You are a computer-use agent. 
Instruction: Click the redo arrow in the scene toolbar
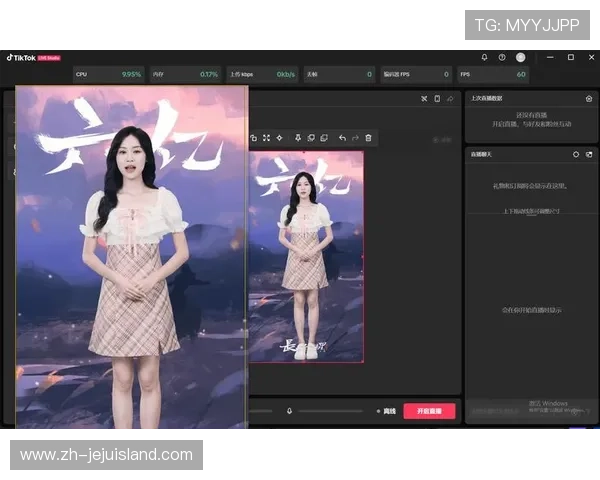point(355,138)
